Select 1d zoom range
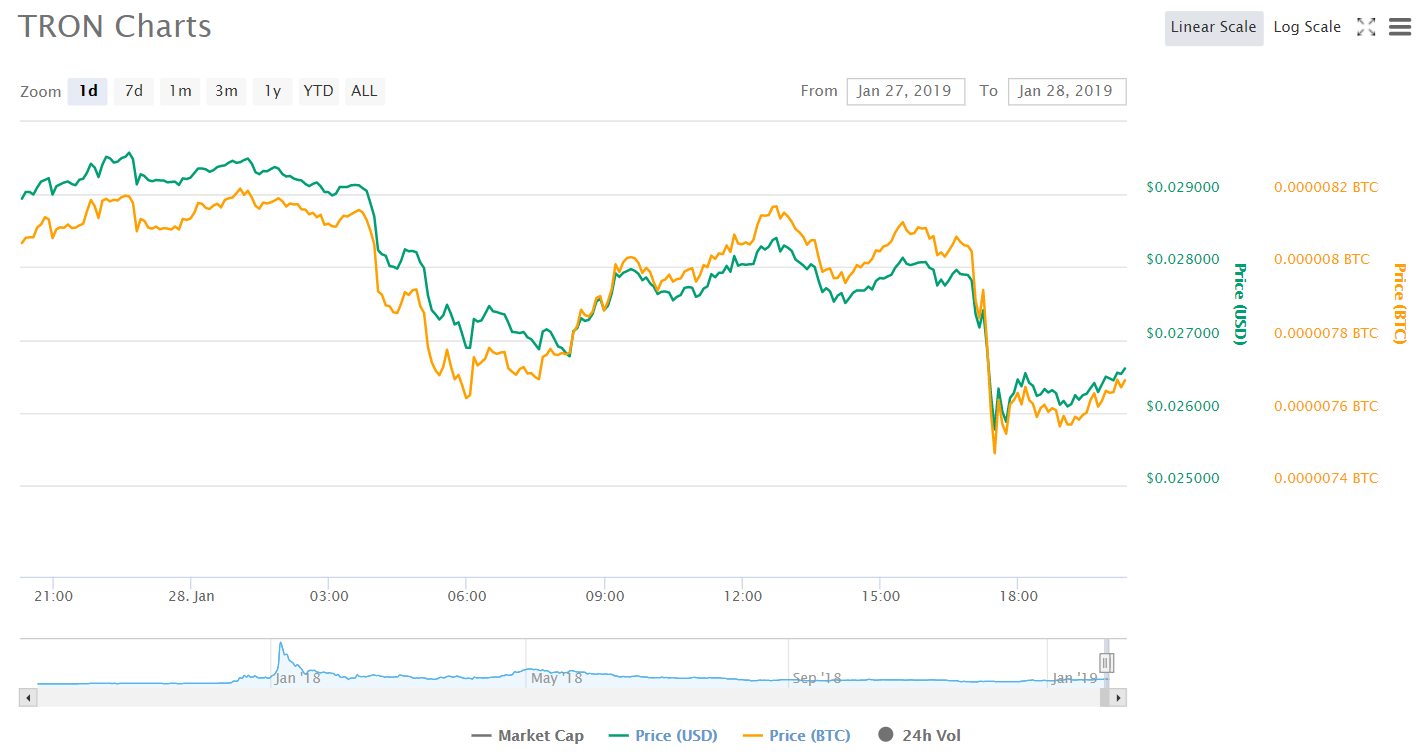 (x=88, y=91)
